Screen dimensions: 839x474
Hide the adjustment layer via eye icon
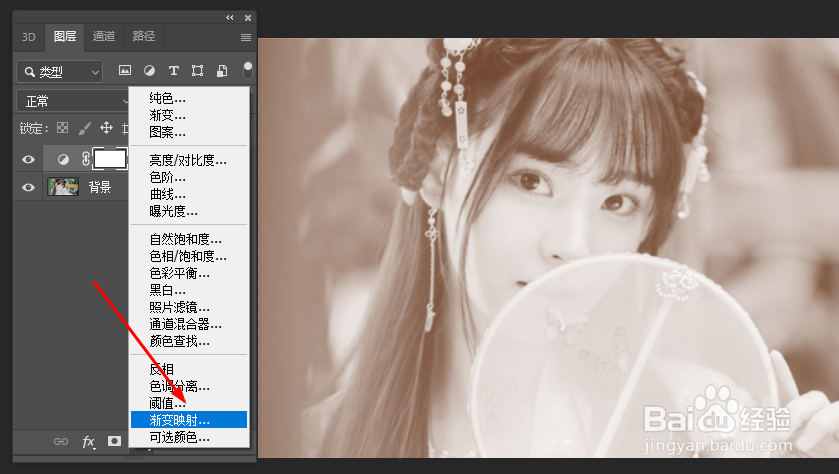coord(28,159)
